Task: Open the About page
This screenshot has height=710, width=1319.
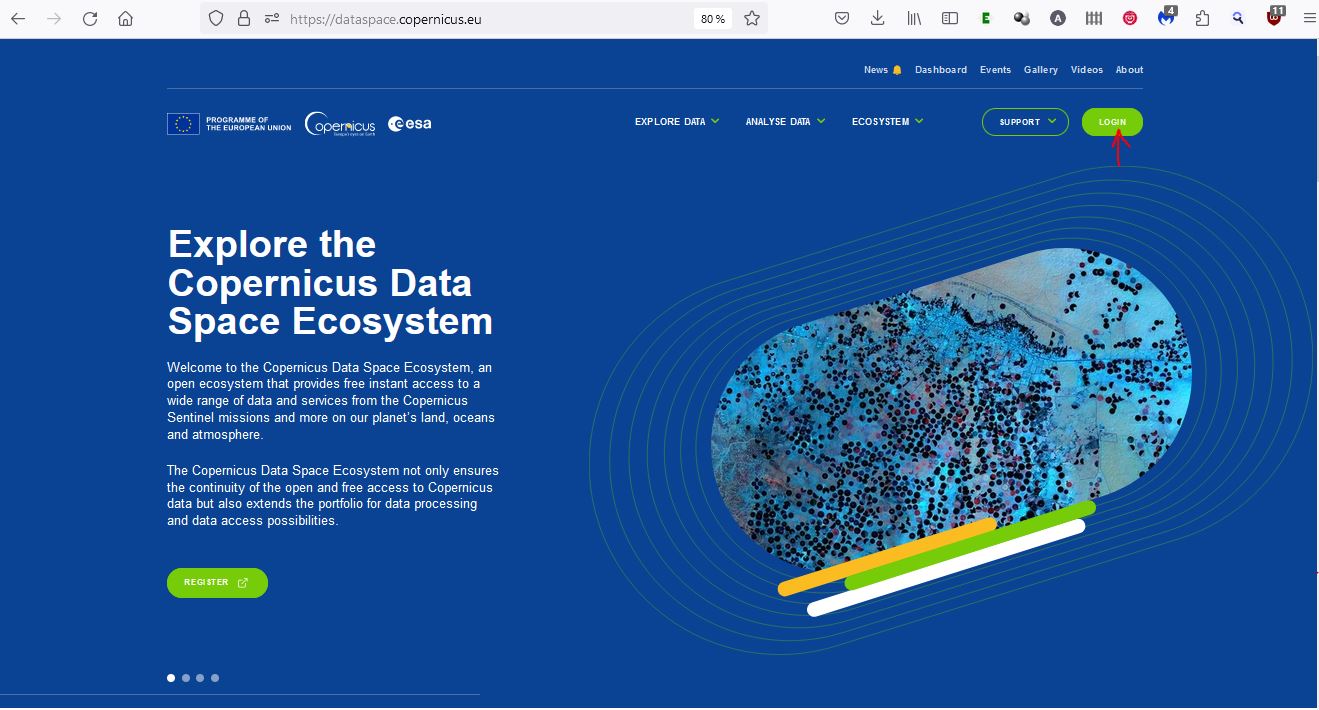Action: 1129,70
